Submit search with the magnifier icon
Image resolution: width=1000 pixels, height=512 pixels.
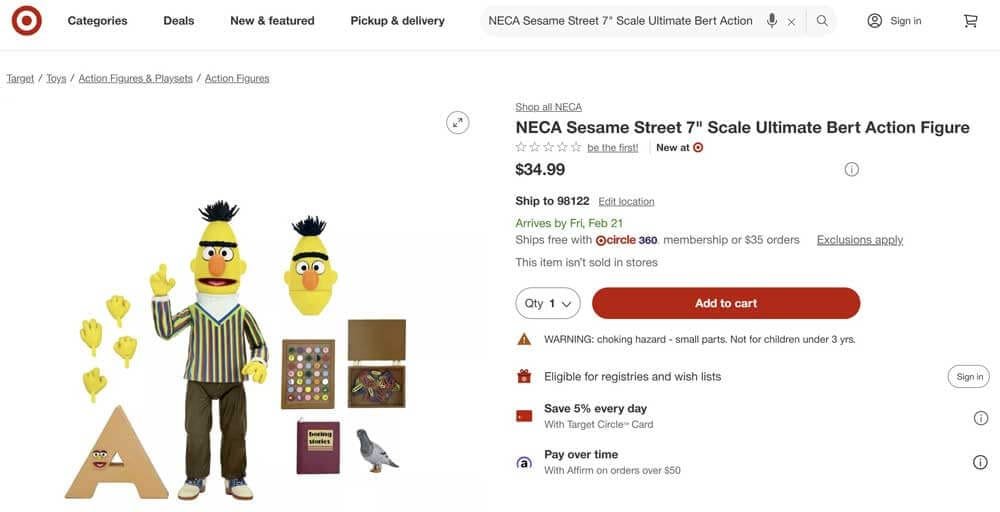(822, 20)
